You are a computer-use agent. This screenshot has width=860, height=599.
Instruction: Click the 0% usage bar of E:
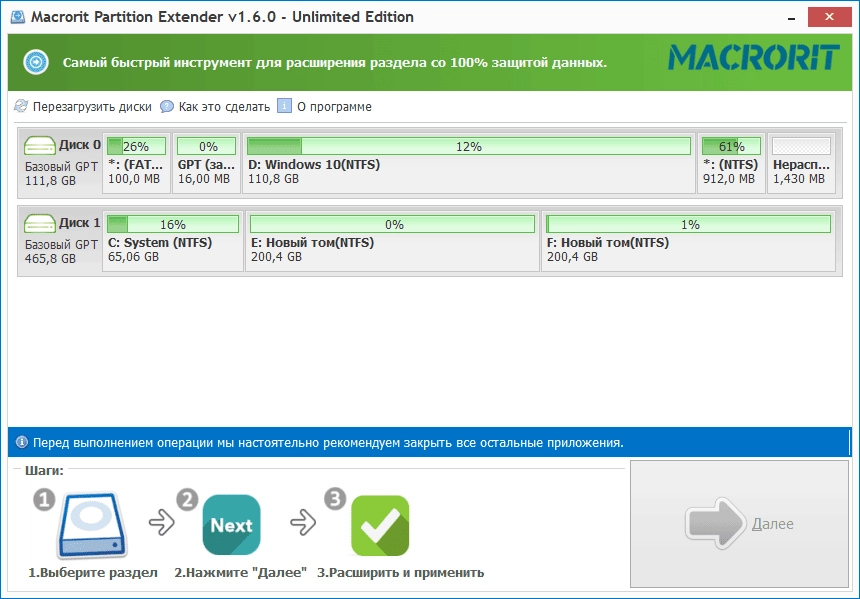pos(392,224)
